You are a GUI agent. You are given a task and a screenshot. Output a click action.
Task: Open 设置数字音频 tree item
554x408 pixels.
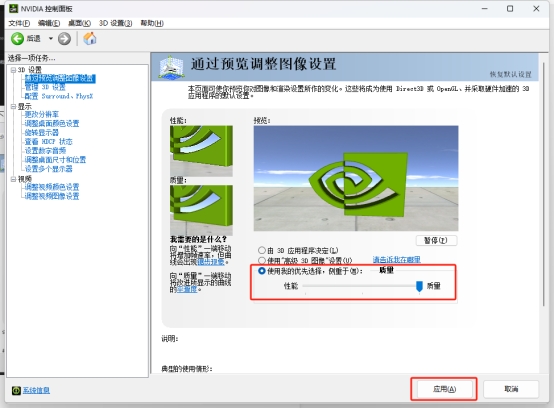tap(45, 151)
